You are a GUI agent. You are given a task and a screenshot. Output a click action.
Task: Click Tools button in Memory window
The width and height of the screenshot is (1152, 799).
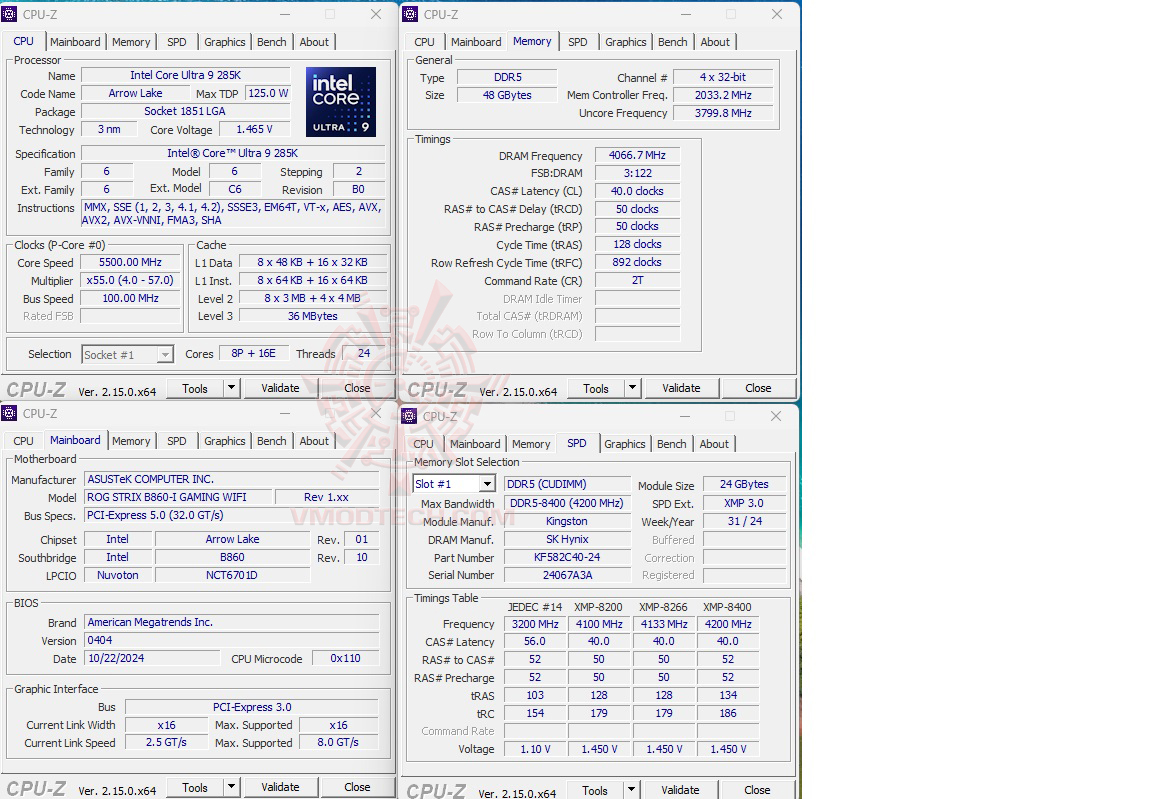596,388
